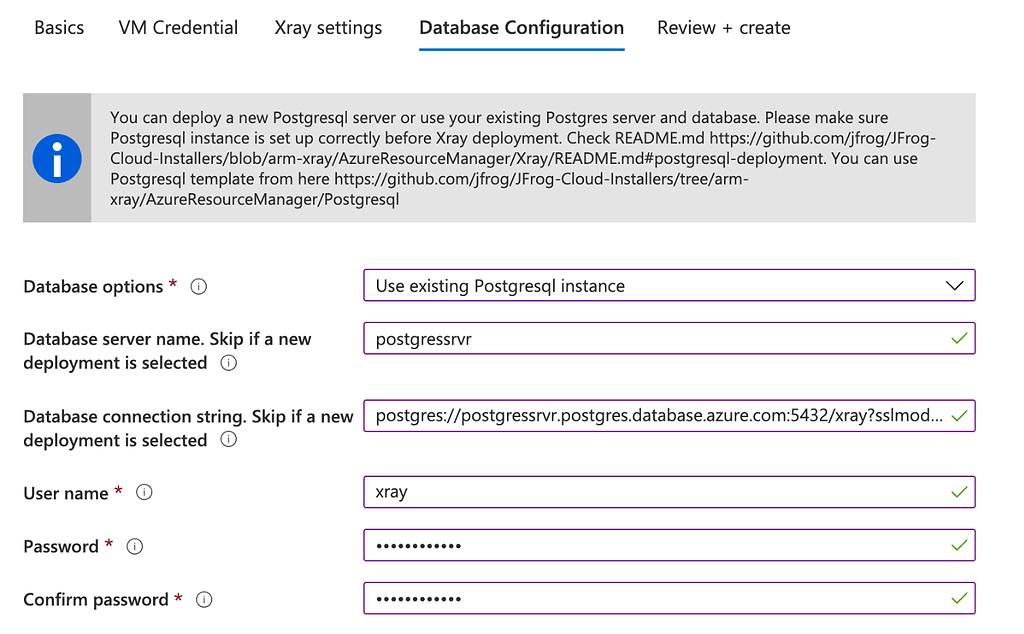Click into the Confirm password field
Screen dimensions: 1024x634
669,598
